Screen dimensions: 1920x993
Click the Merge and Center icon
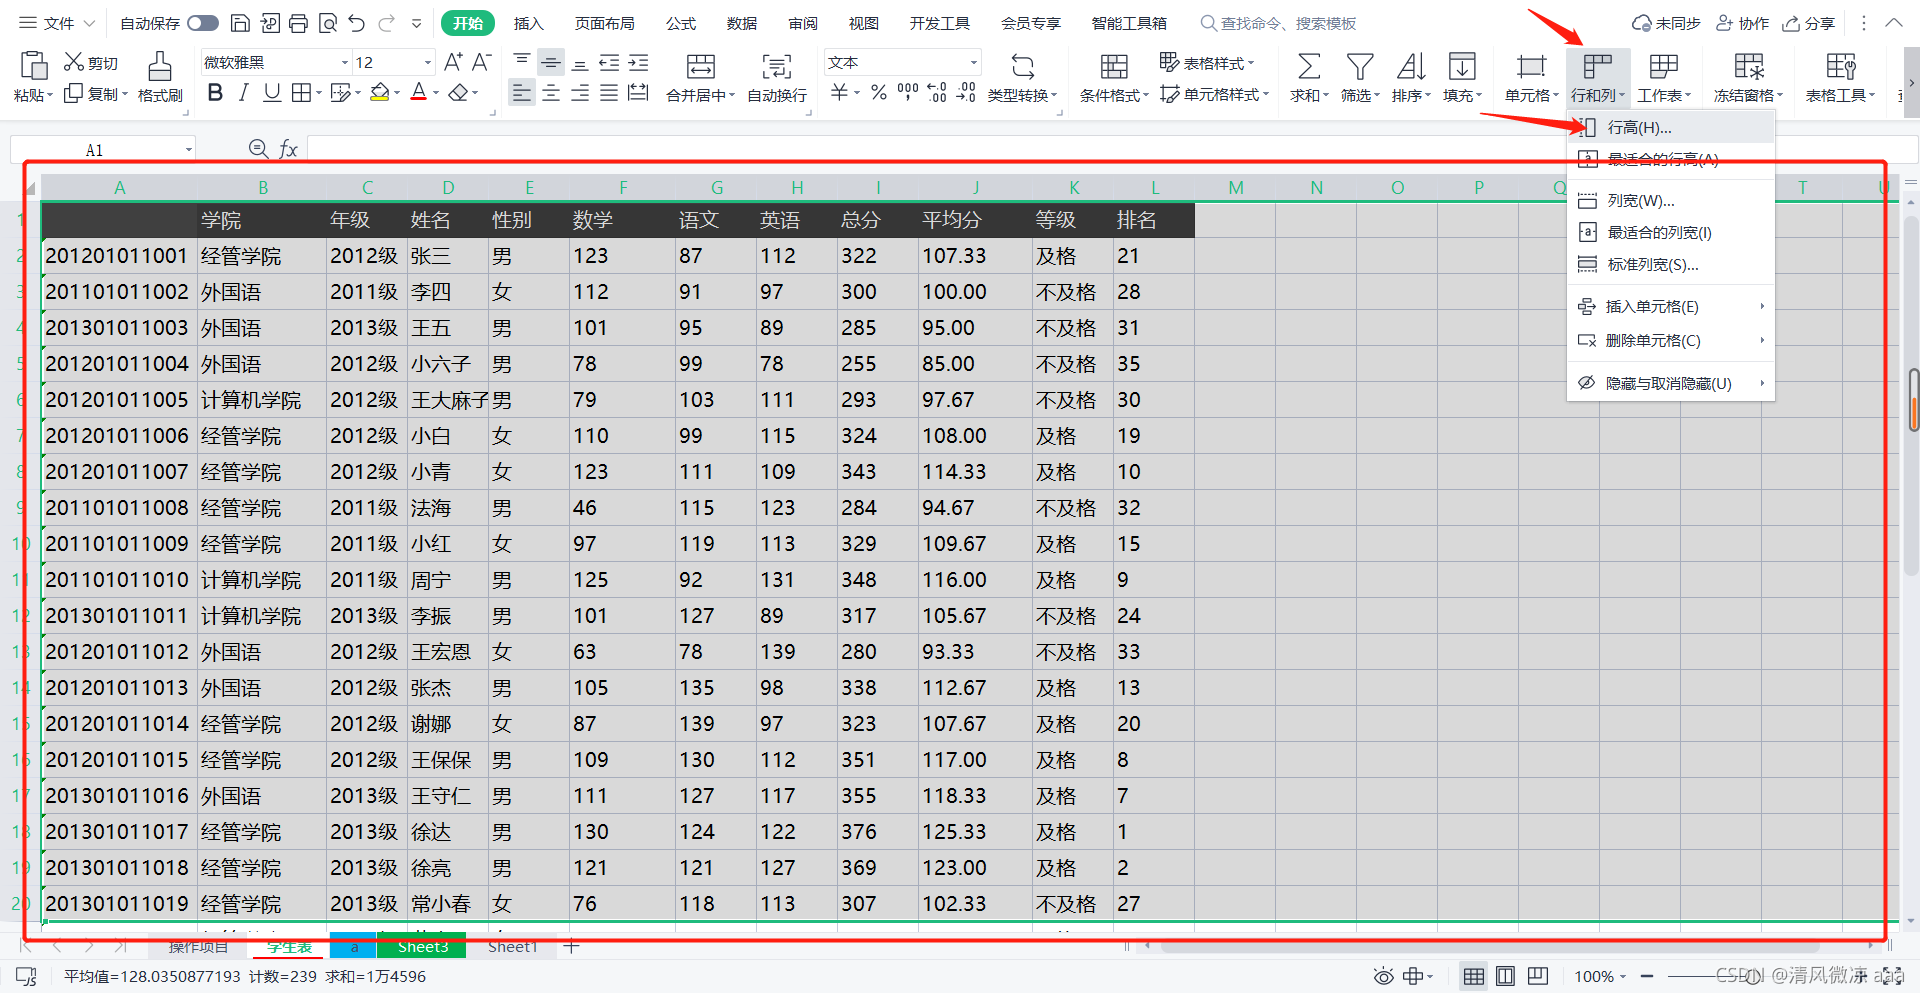click(x=700, y=66)
